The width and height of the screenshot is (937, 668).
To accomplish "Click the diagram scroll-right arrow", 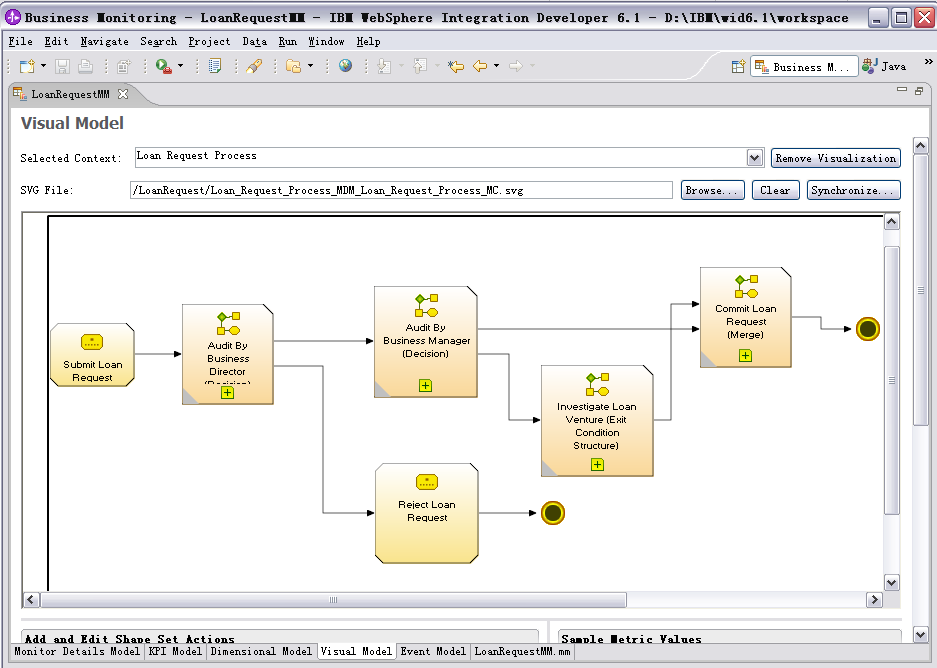I will tap(874, 600).
